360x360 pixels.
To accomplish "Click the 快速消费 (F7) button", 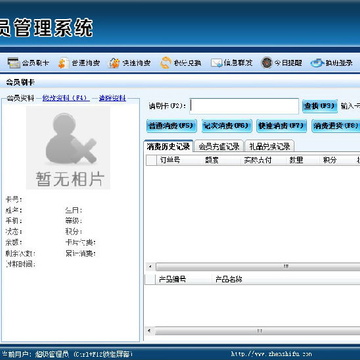I will (282, 126).
